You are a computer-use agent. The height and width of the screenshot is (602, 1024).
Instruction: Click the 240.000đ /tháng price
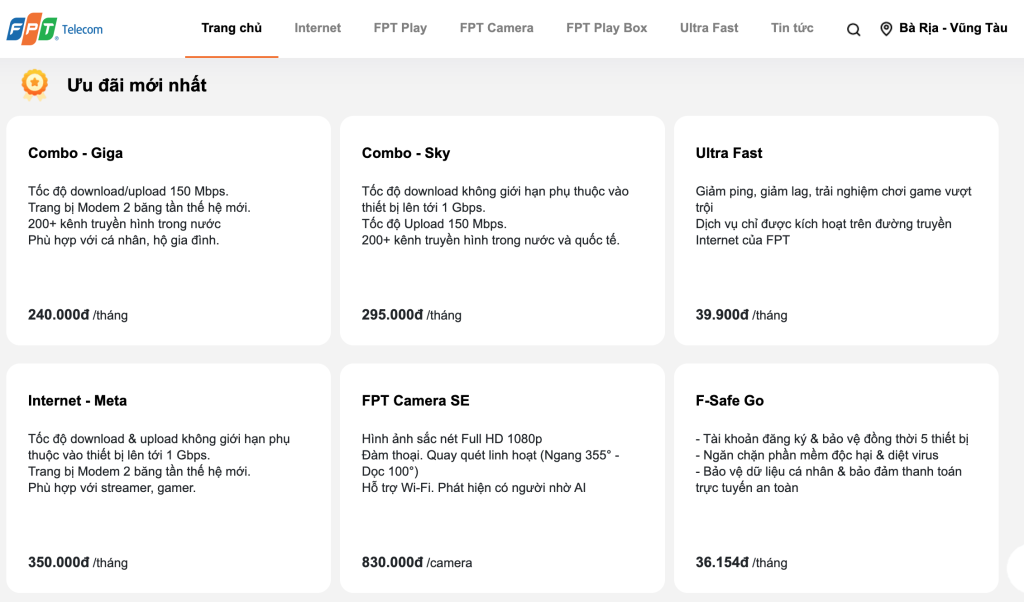coord(78,315)
